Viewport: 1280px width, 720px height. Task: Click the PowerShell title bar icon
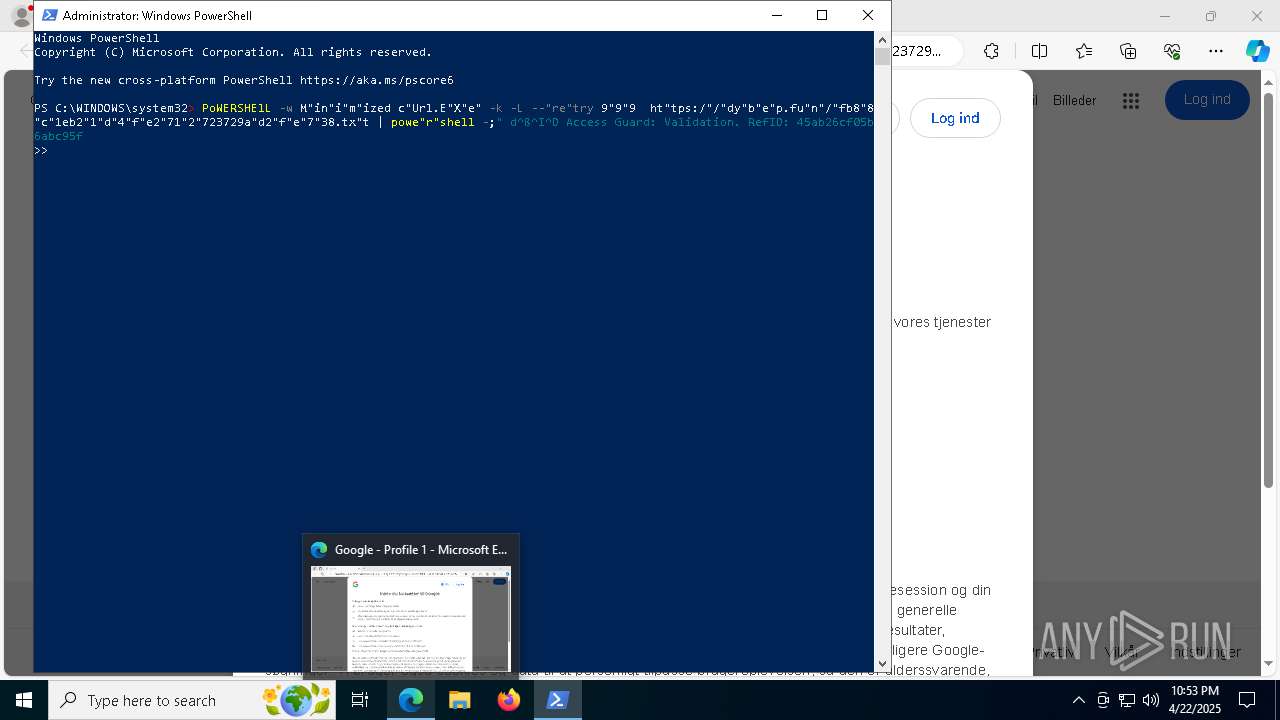(49, 15)
